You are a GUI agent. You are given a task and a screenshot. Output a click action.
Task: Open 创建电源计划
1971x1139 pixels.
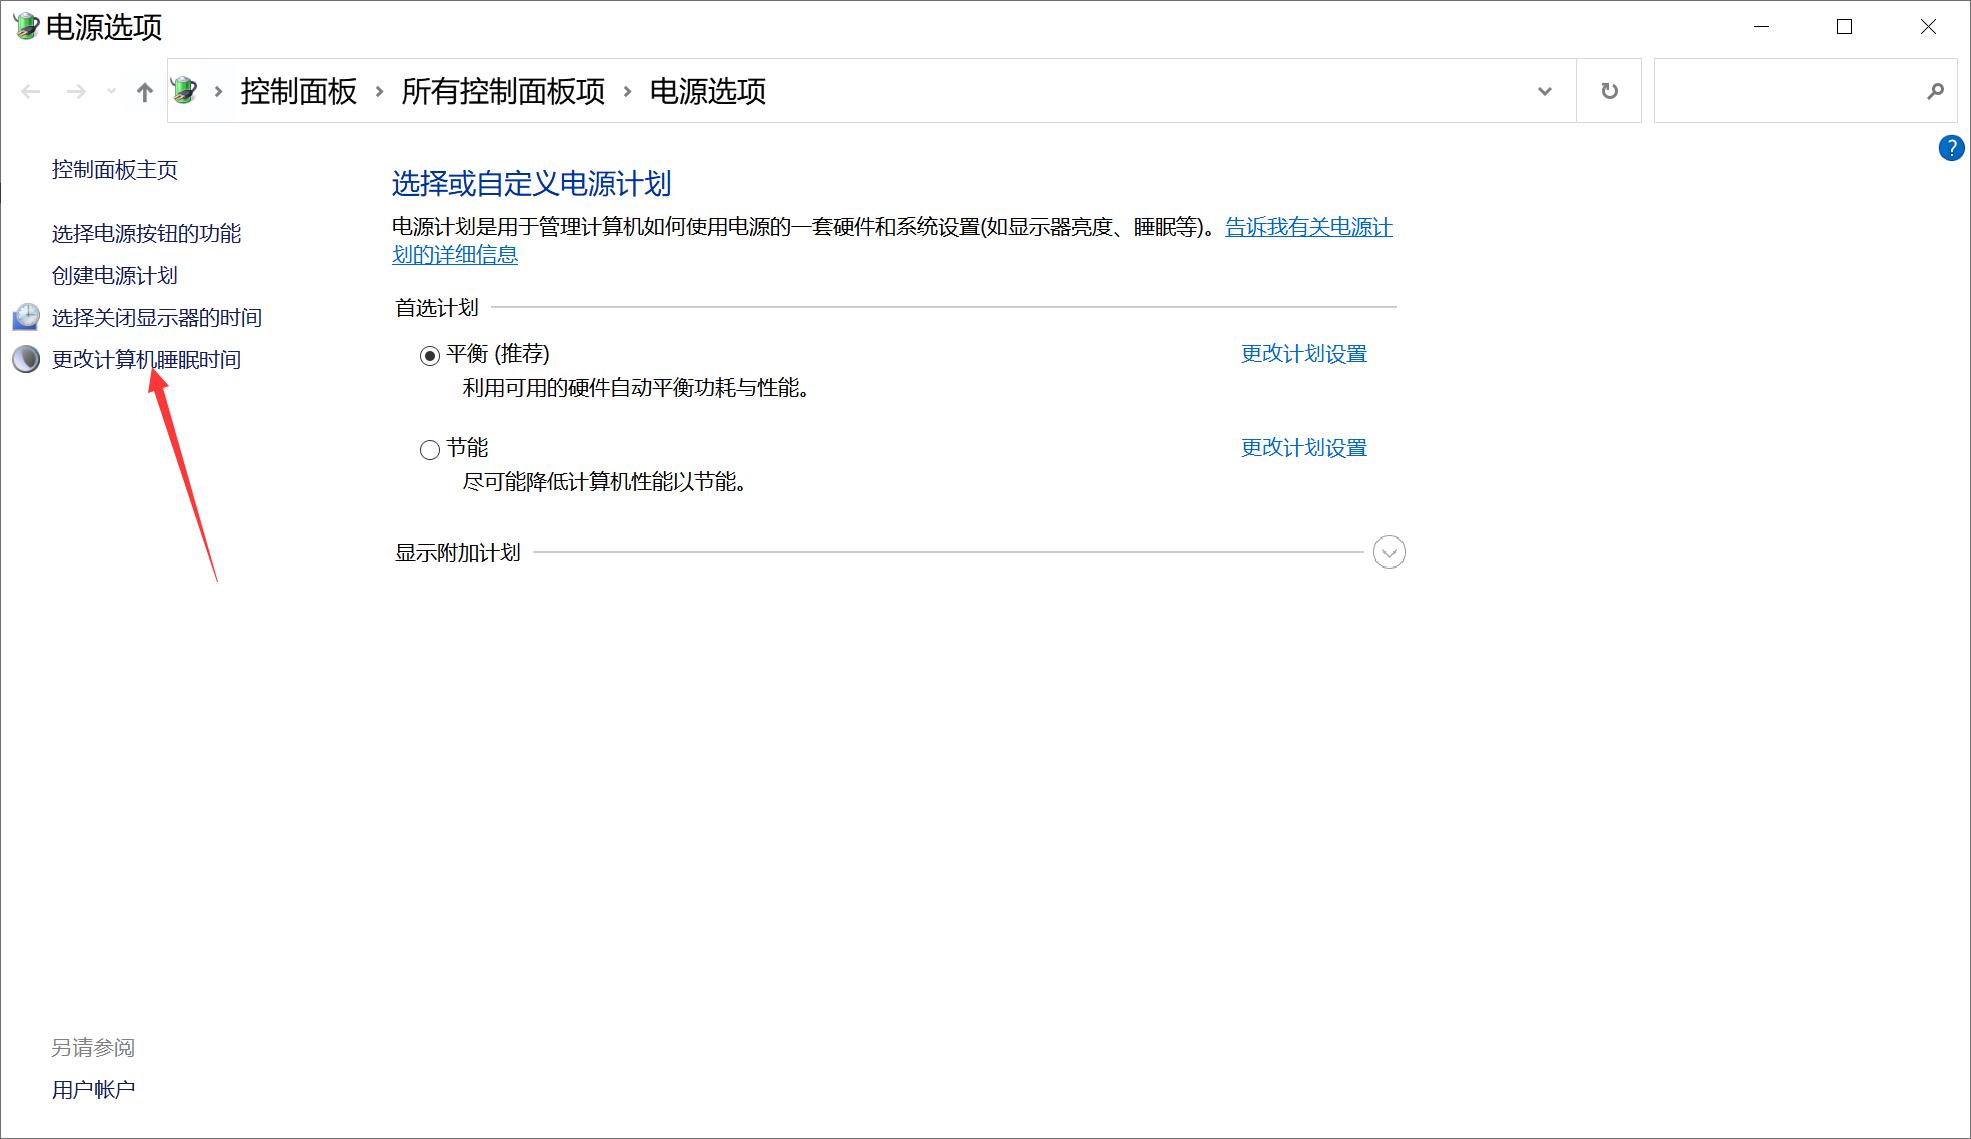coord(115,276)
